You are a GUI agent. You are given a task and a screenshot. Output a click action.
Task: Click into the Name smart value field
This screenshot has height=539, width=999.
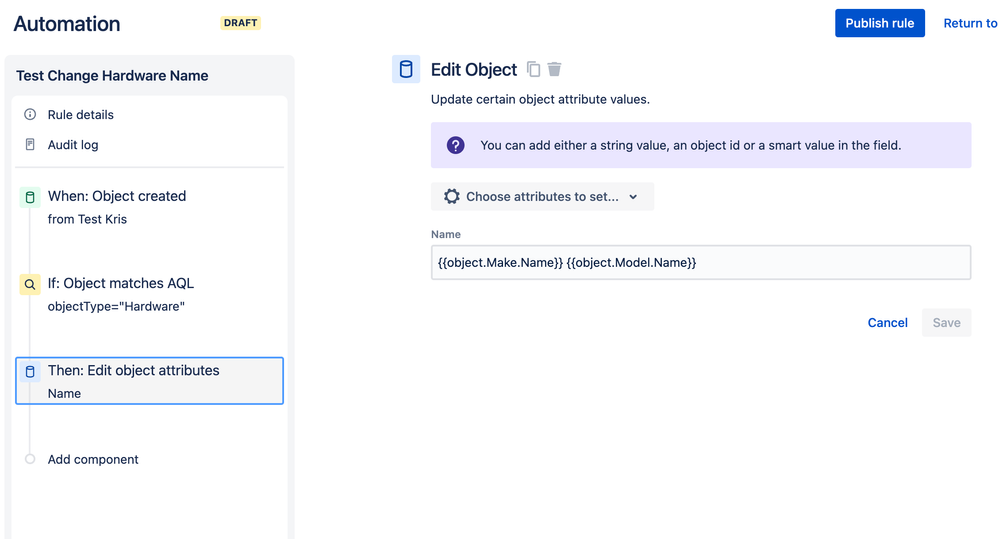coord(701,262)
